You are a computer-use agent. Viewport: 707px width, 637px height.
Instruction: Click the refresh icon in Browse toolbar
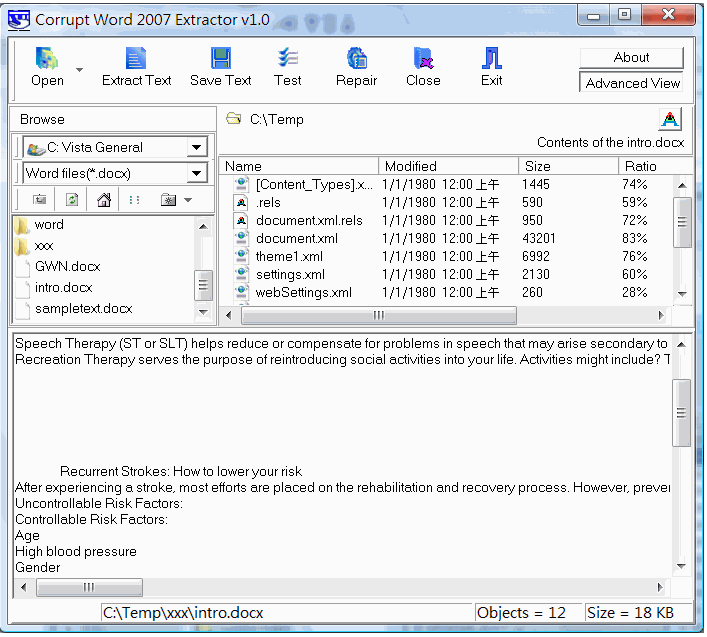tap(72, 200)
